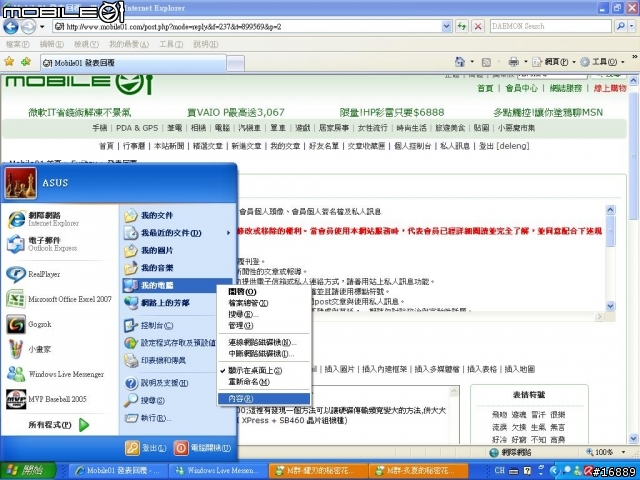Switch to Mobile01 發表回覆 tab
Screen dimensions: 640x480
click(133, 63)
